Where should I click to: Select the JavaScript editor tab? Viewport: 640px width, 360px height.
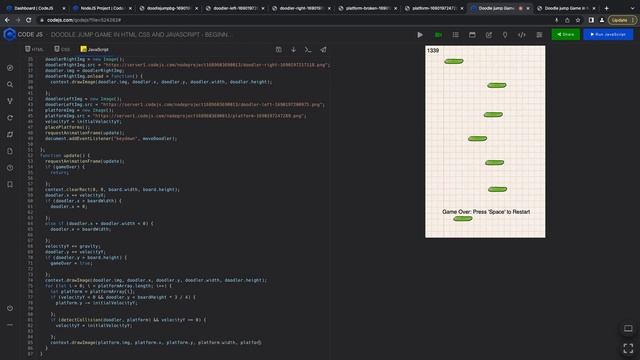95,49
